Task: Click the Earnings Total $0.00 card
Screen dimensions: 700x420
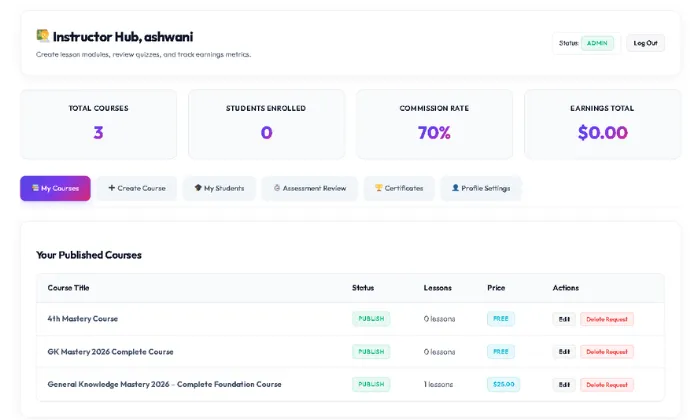Action: click(602, 124)
